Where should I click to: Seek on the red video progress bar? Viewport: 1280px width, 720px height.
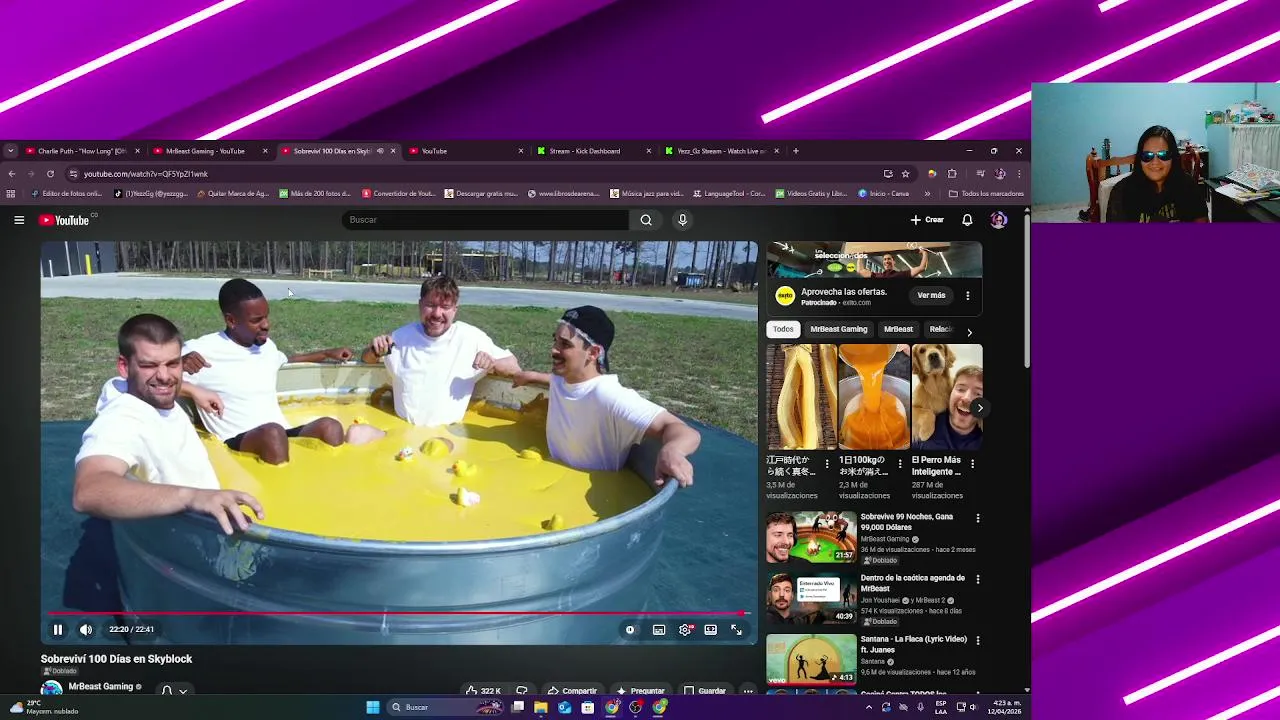coord(398,614)
